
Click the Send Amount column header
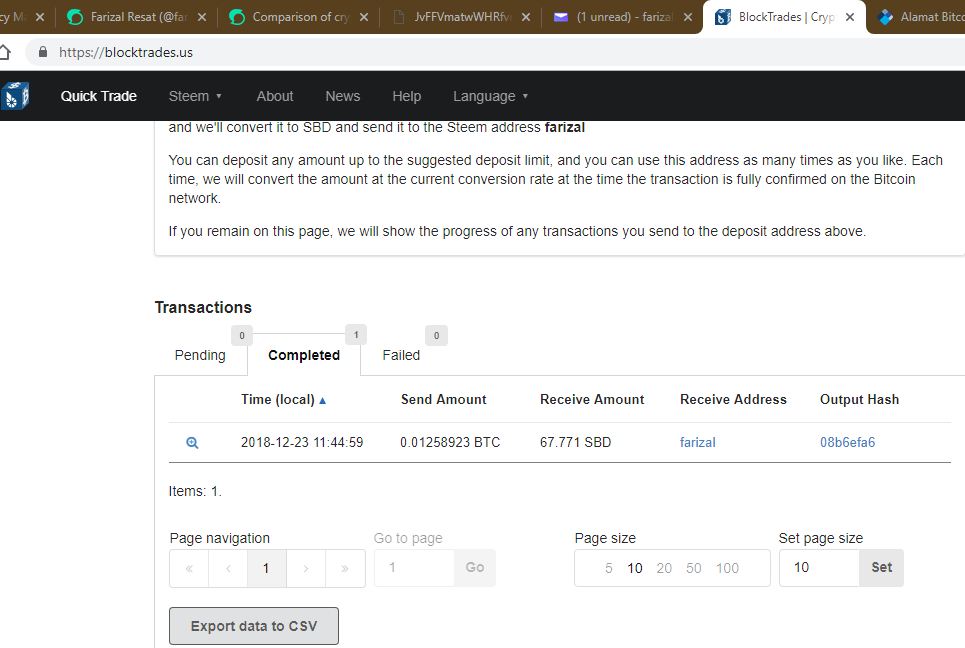pyautogui.click(x=444, y=399)
